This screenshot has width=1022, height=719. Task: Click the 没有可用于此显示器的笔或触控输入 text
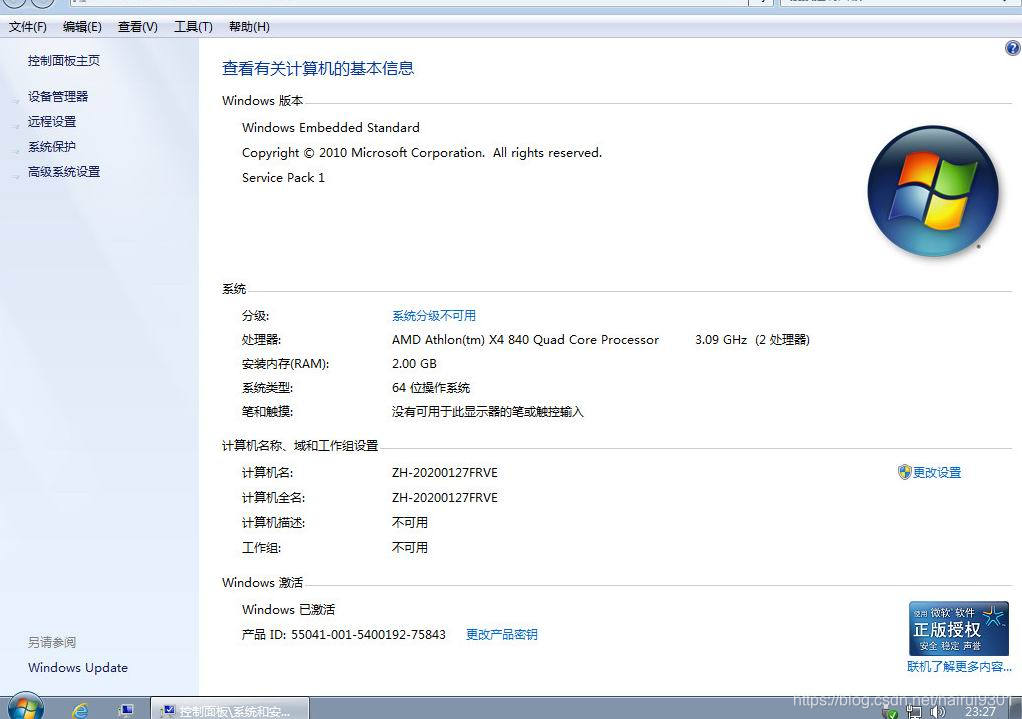(x=488, y=412)
